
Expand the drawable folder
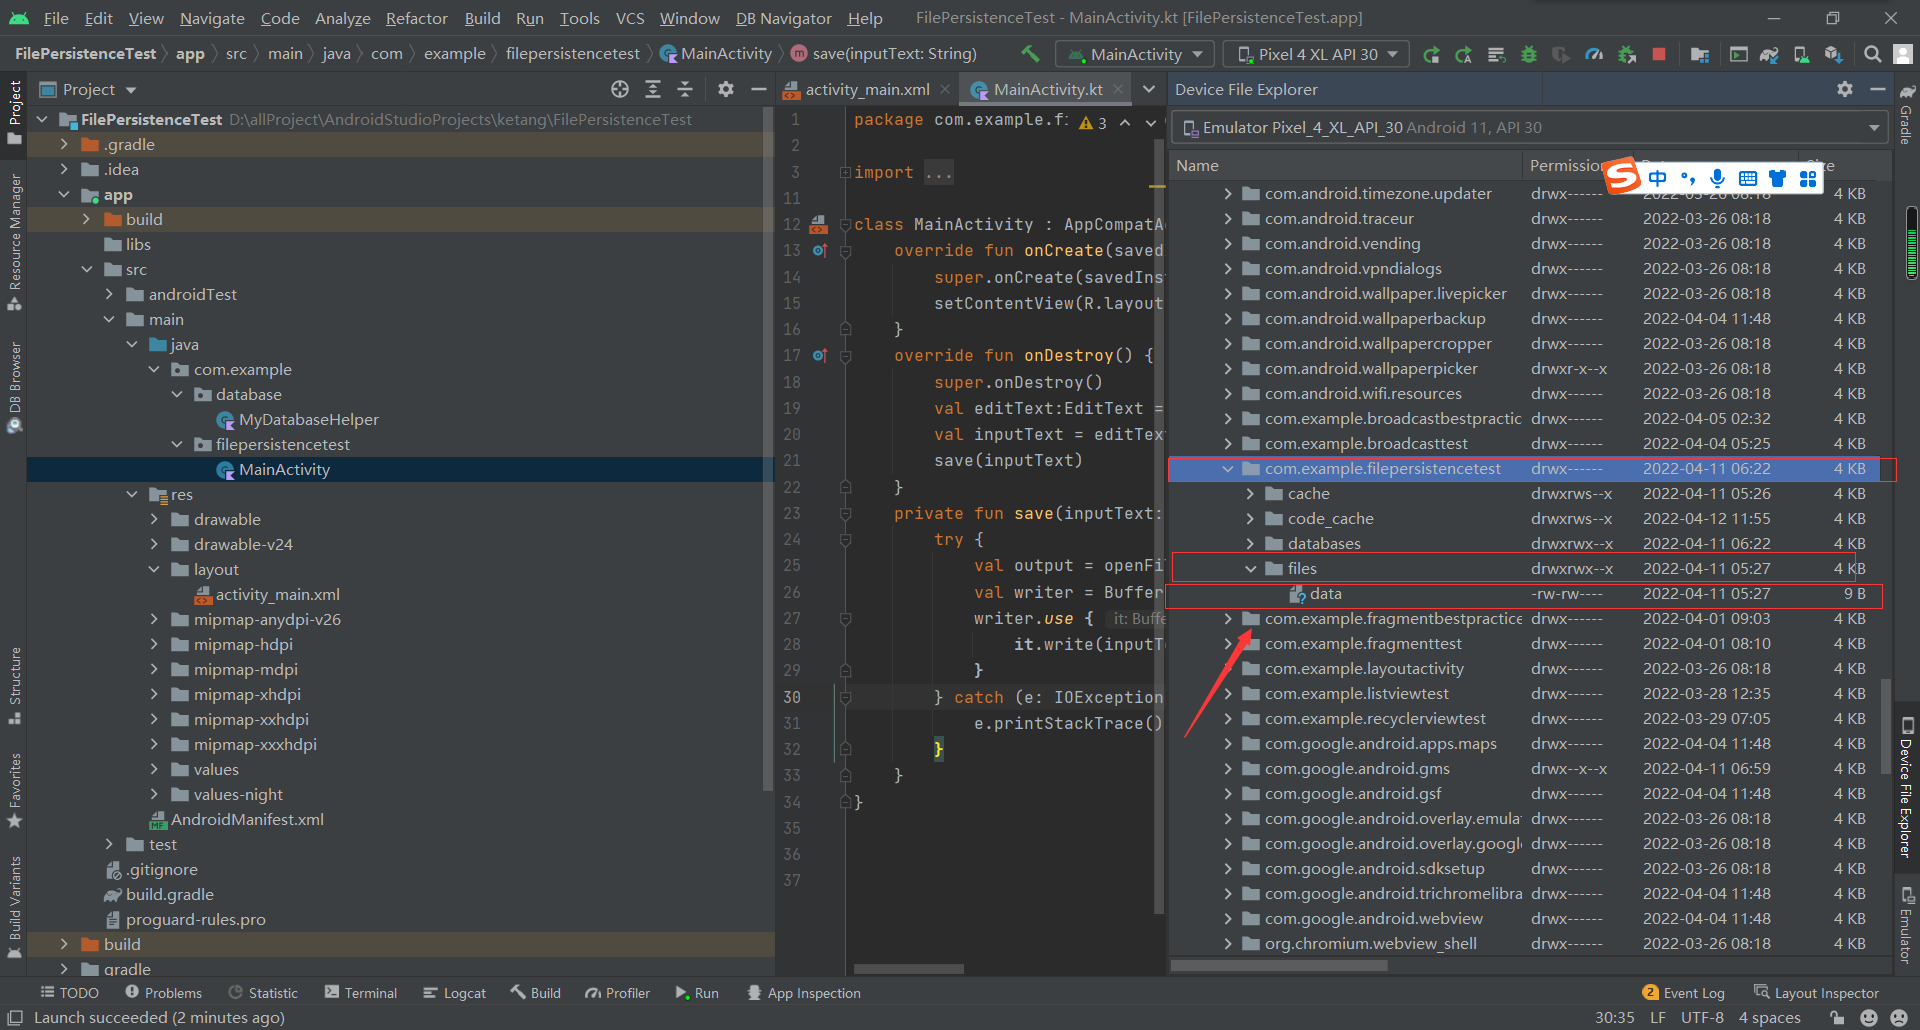tap(154, 519)
